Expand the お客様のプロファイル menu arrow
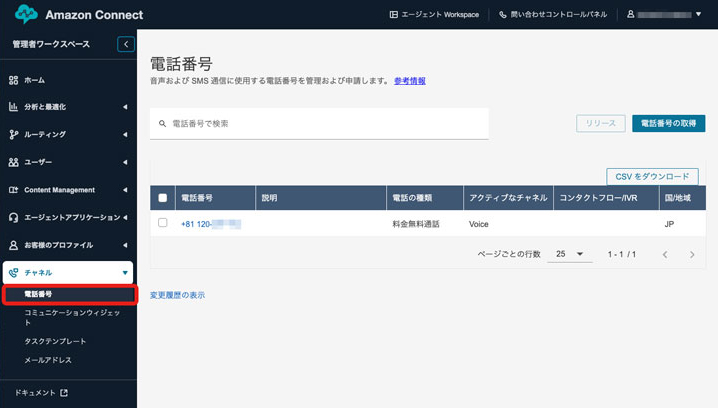The image size is (718, 408). point(125,245)
